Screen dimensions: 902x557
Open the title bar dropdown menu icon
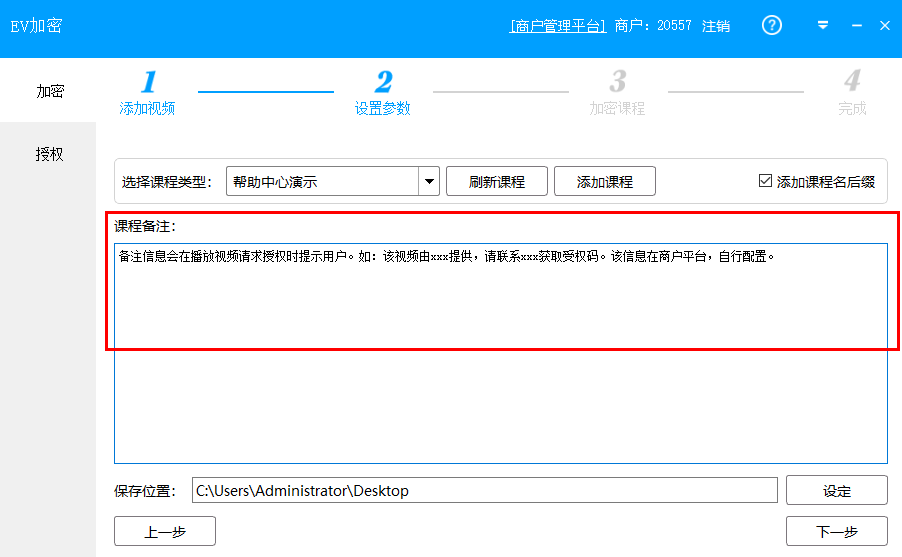[x=823, y=26]
